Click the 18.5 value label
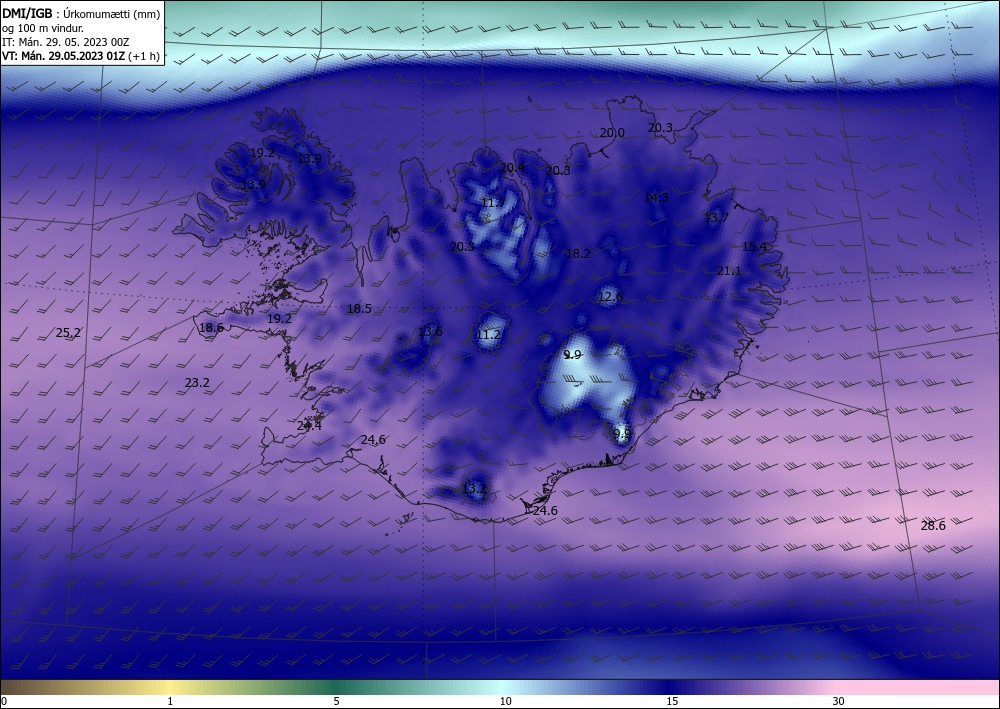Viewport: 1000px width, 709px height. [x=359, y=309]
